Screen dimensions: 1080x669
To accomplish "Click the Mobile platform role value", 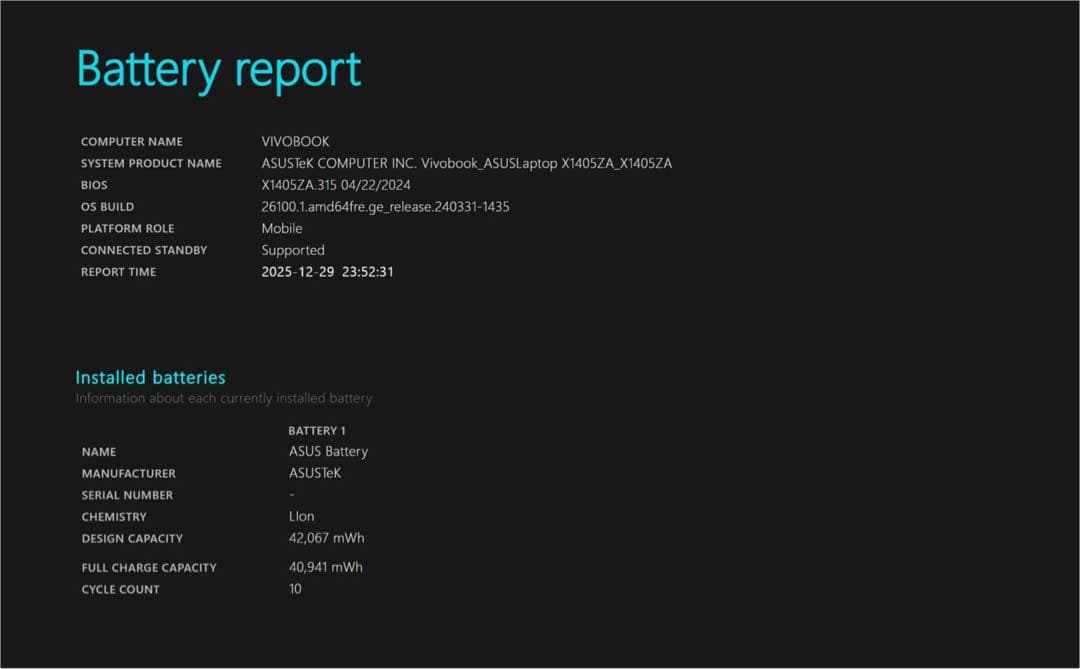I will pos(282,228).
